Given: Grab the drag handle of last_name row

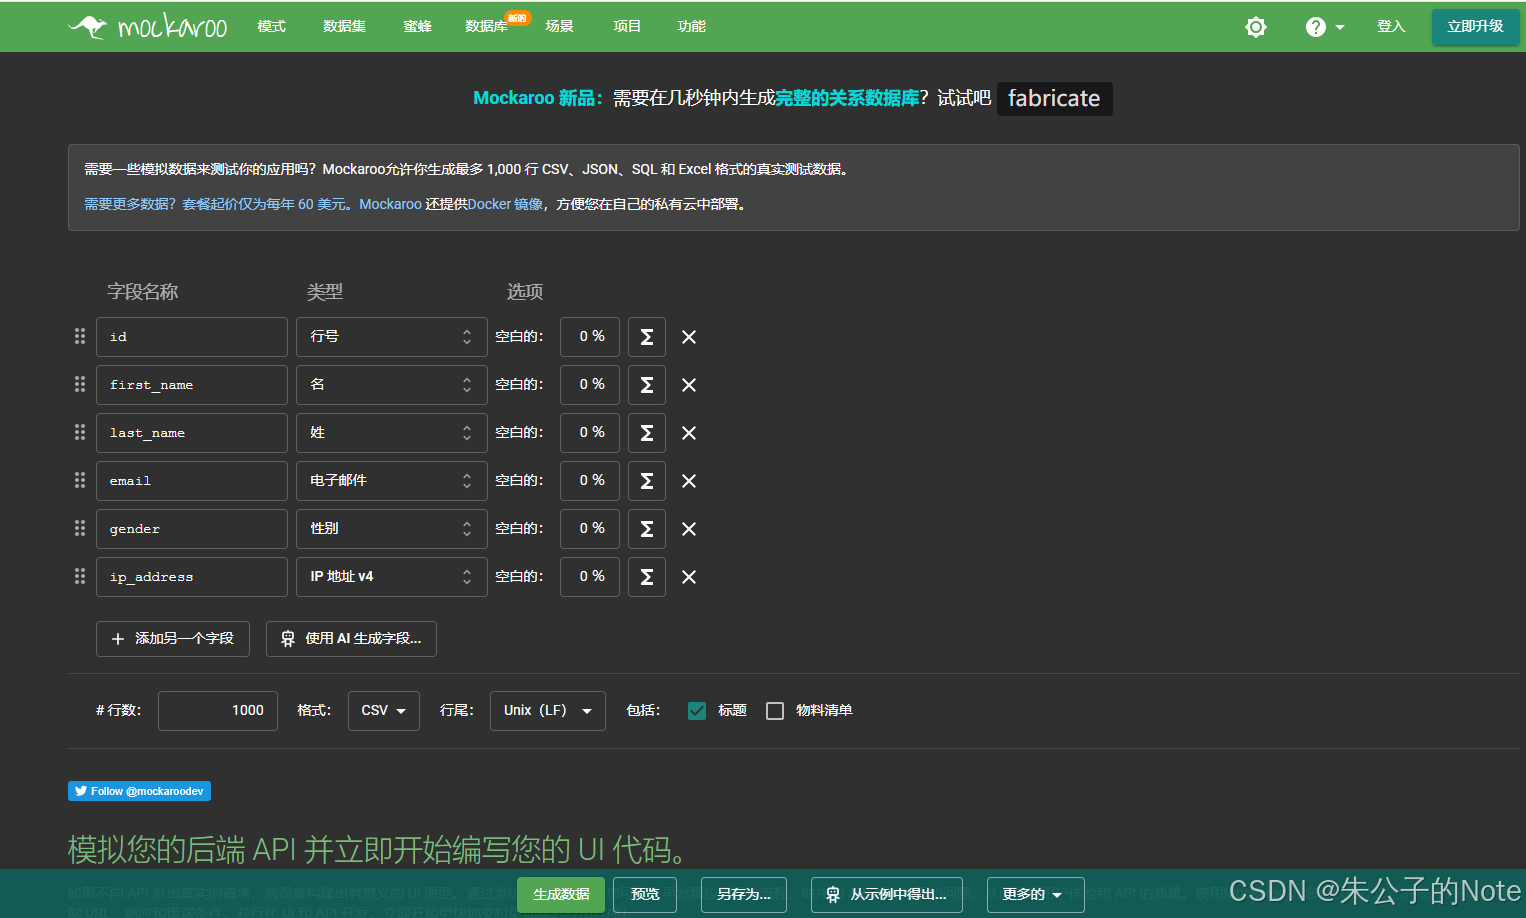Looking at the screenshot, I should tap(80, 432).
